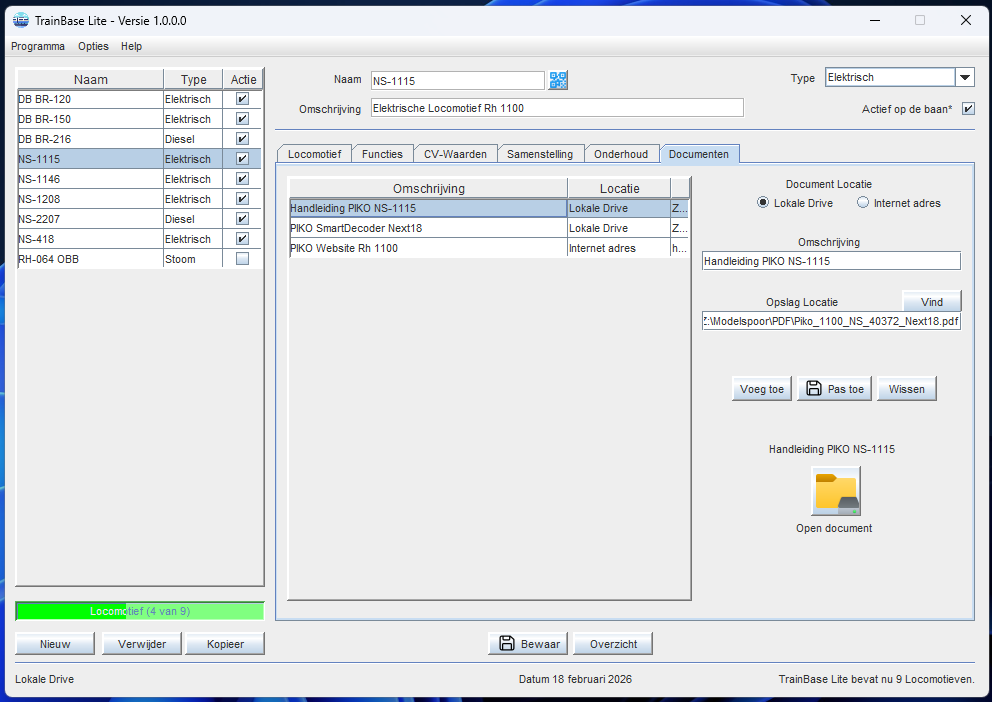Click the floppy disk Bewaar button

(x=528, y=644)
